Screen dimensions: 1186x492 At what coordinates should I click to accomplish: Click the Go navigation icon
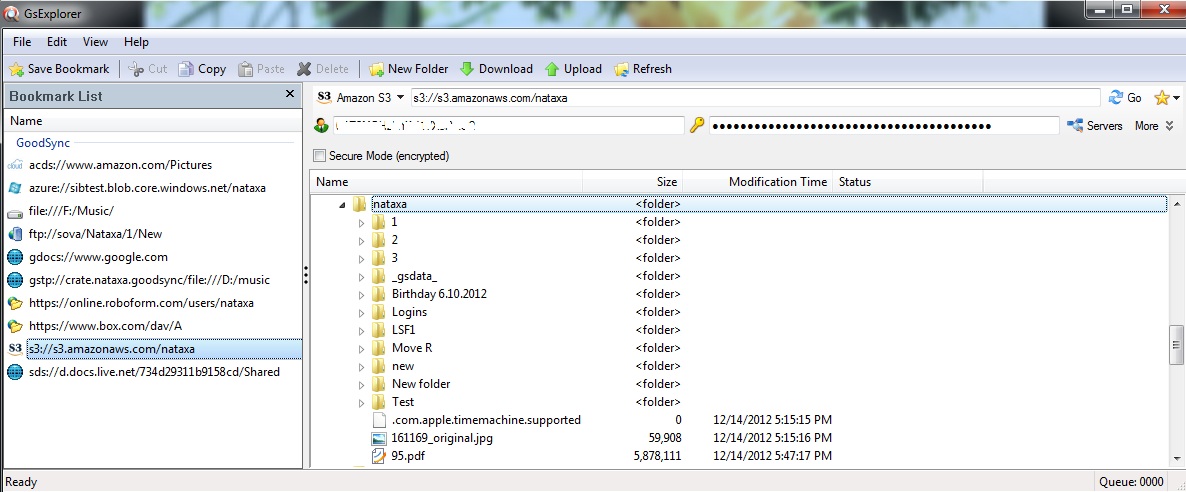1116,98
